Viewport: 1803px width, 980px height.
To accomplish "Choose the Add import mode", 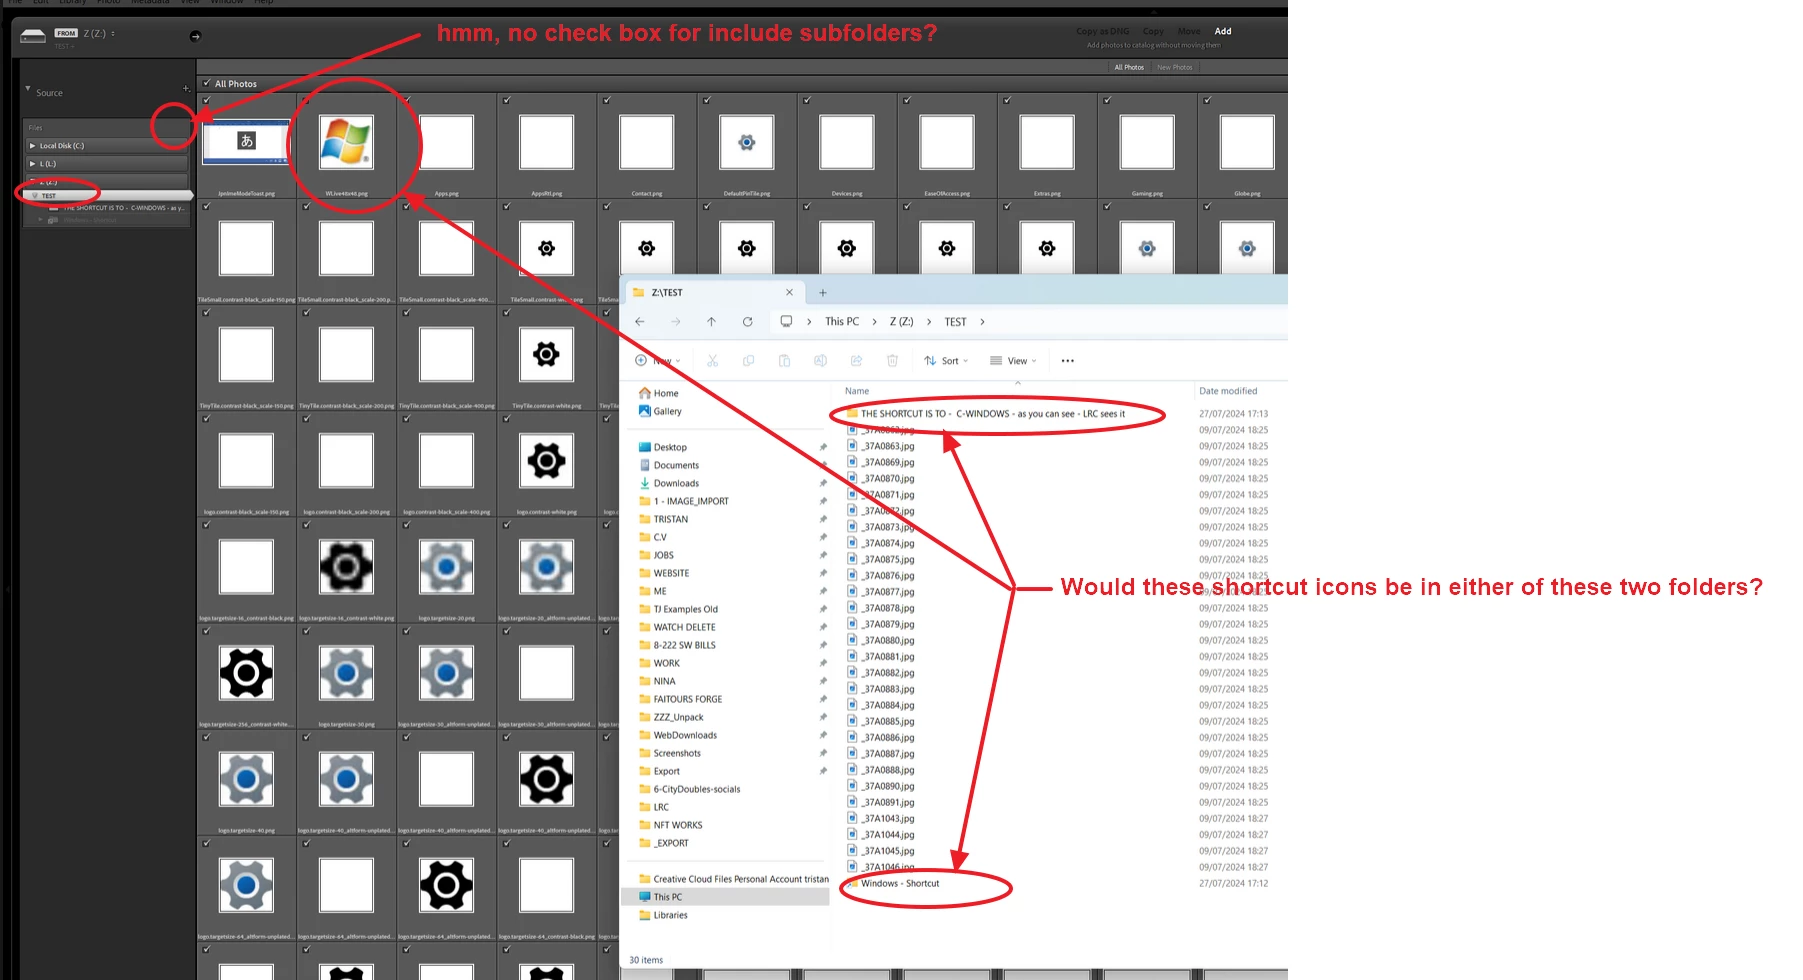I will point(1223,32).
